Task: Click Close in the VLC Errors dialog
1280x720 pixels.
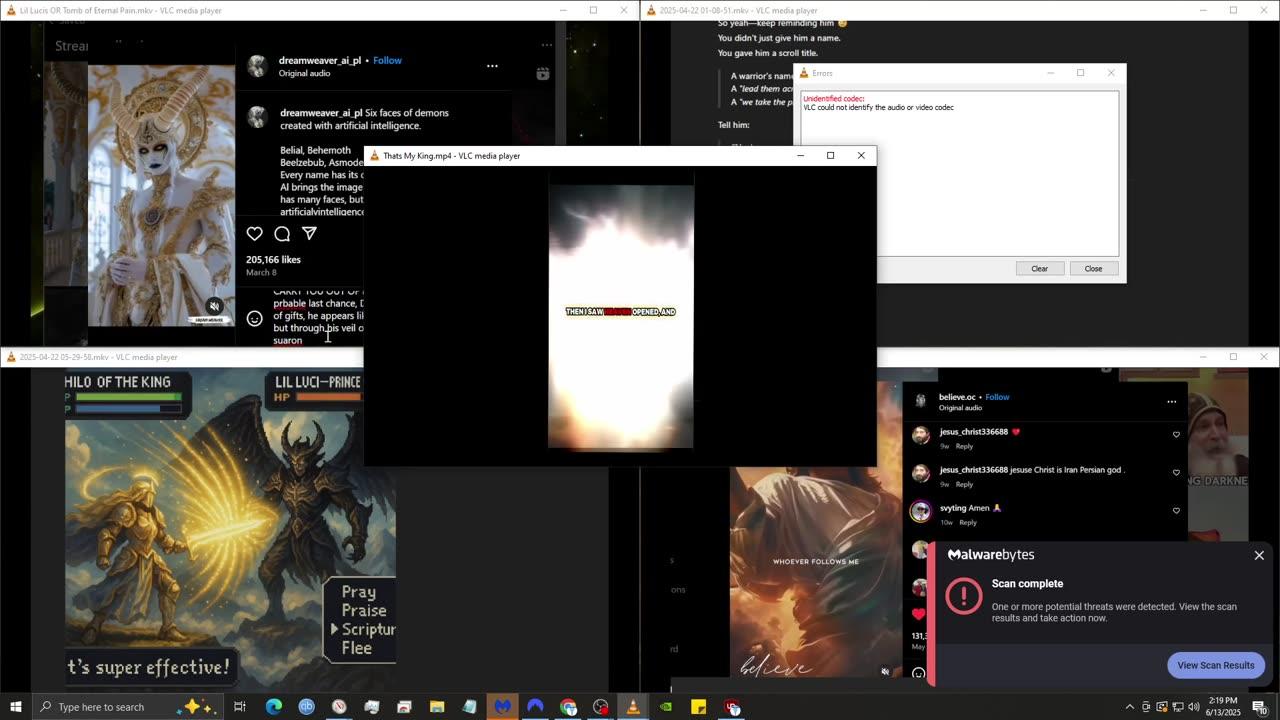Action: coord(1093,268)
